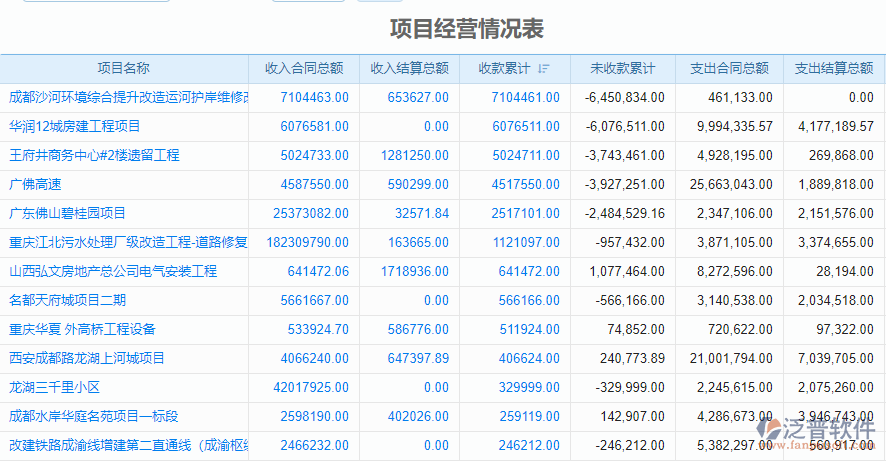Click income contract amount 4587550.00
Screen dimensions: 886x461
315,184
